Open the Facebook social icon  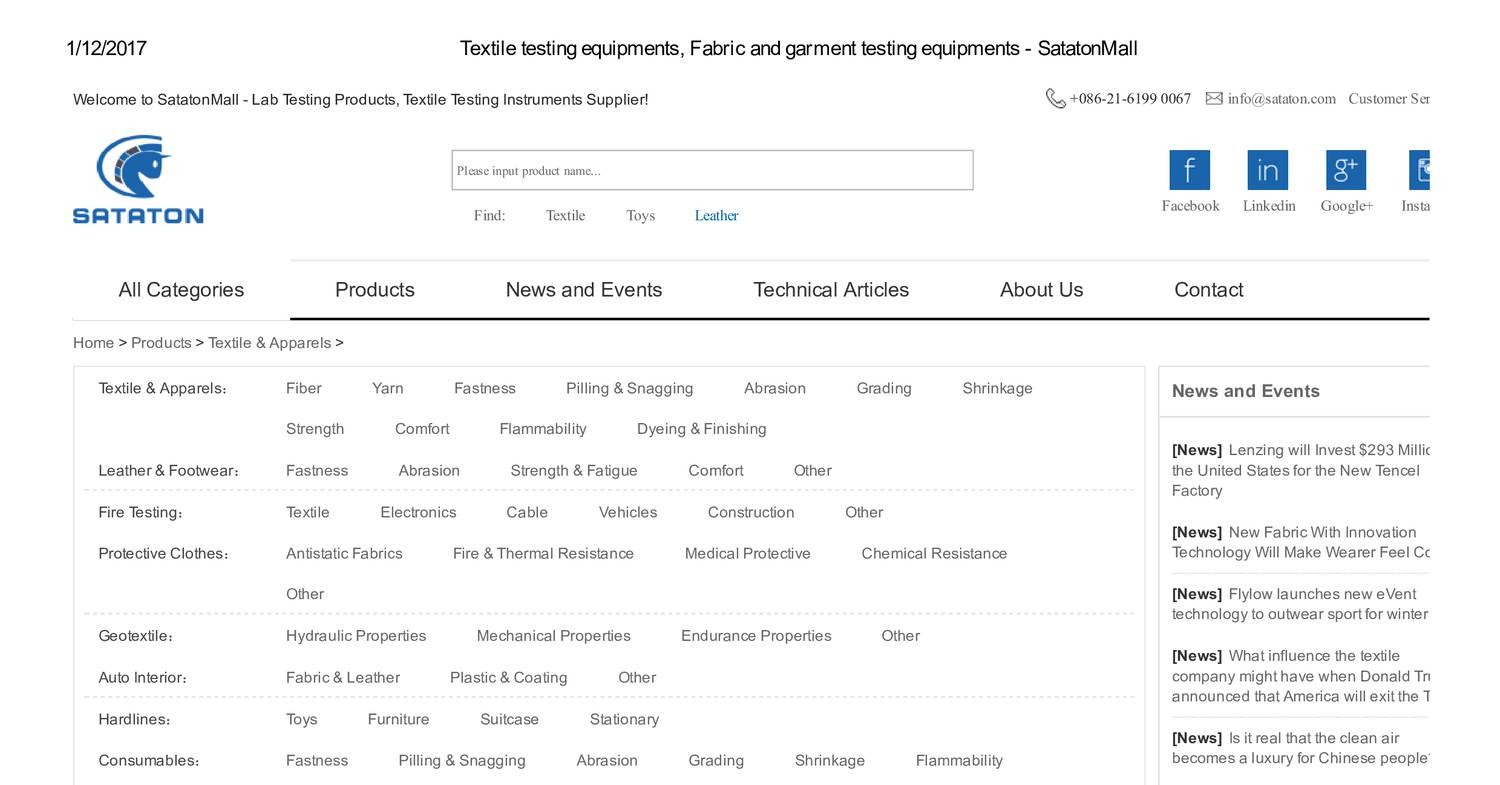coord(1189,170)
